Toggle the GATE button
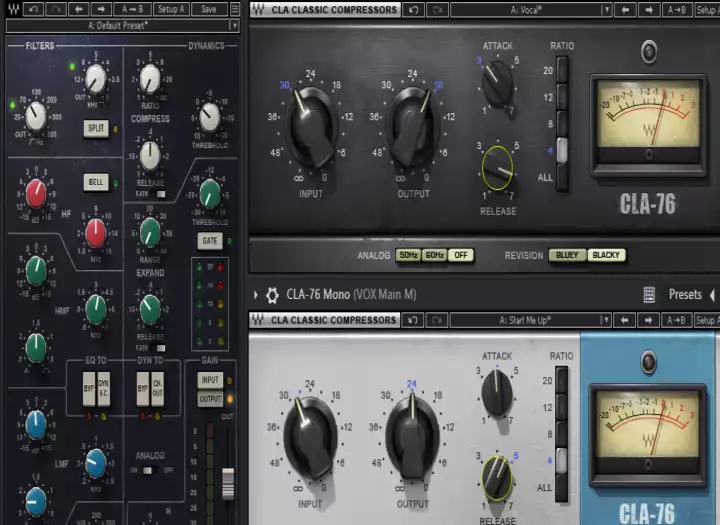 tap(210, 241)
